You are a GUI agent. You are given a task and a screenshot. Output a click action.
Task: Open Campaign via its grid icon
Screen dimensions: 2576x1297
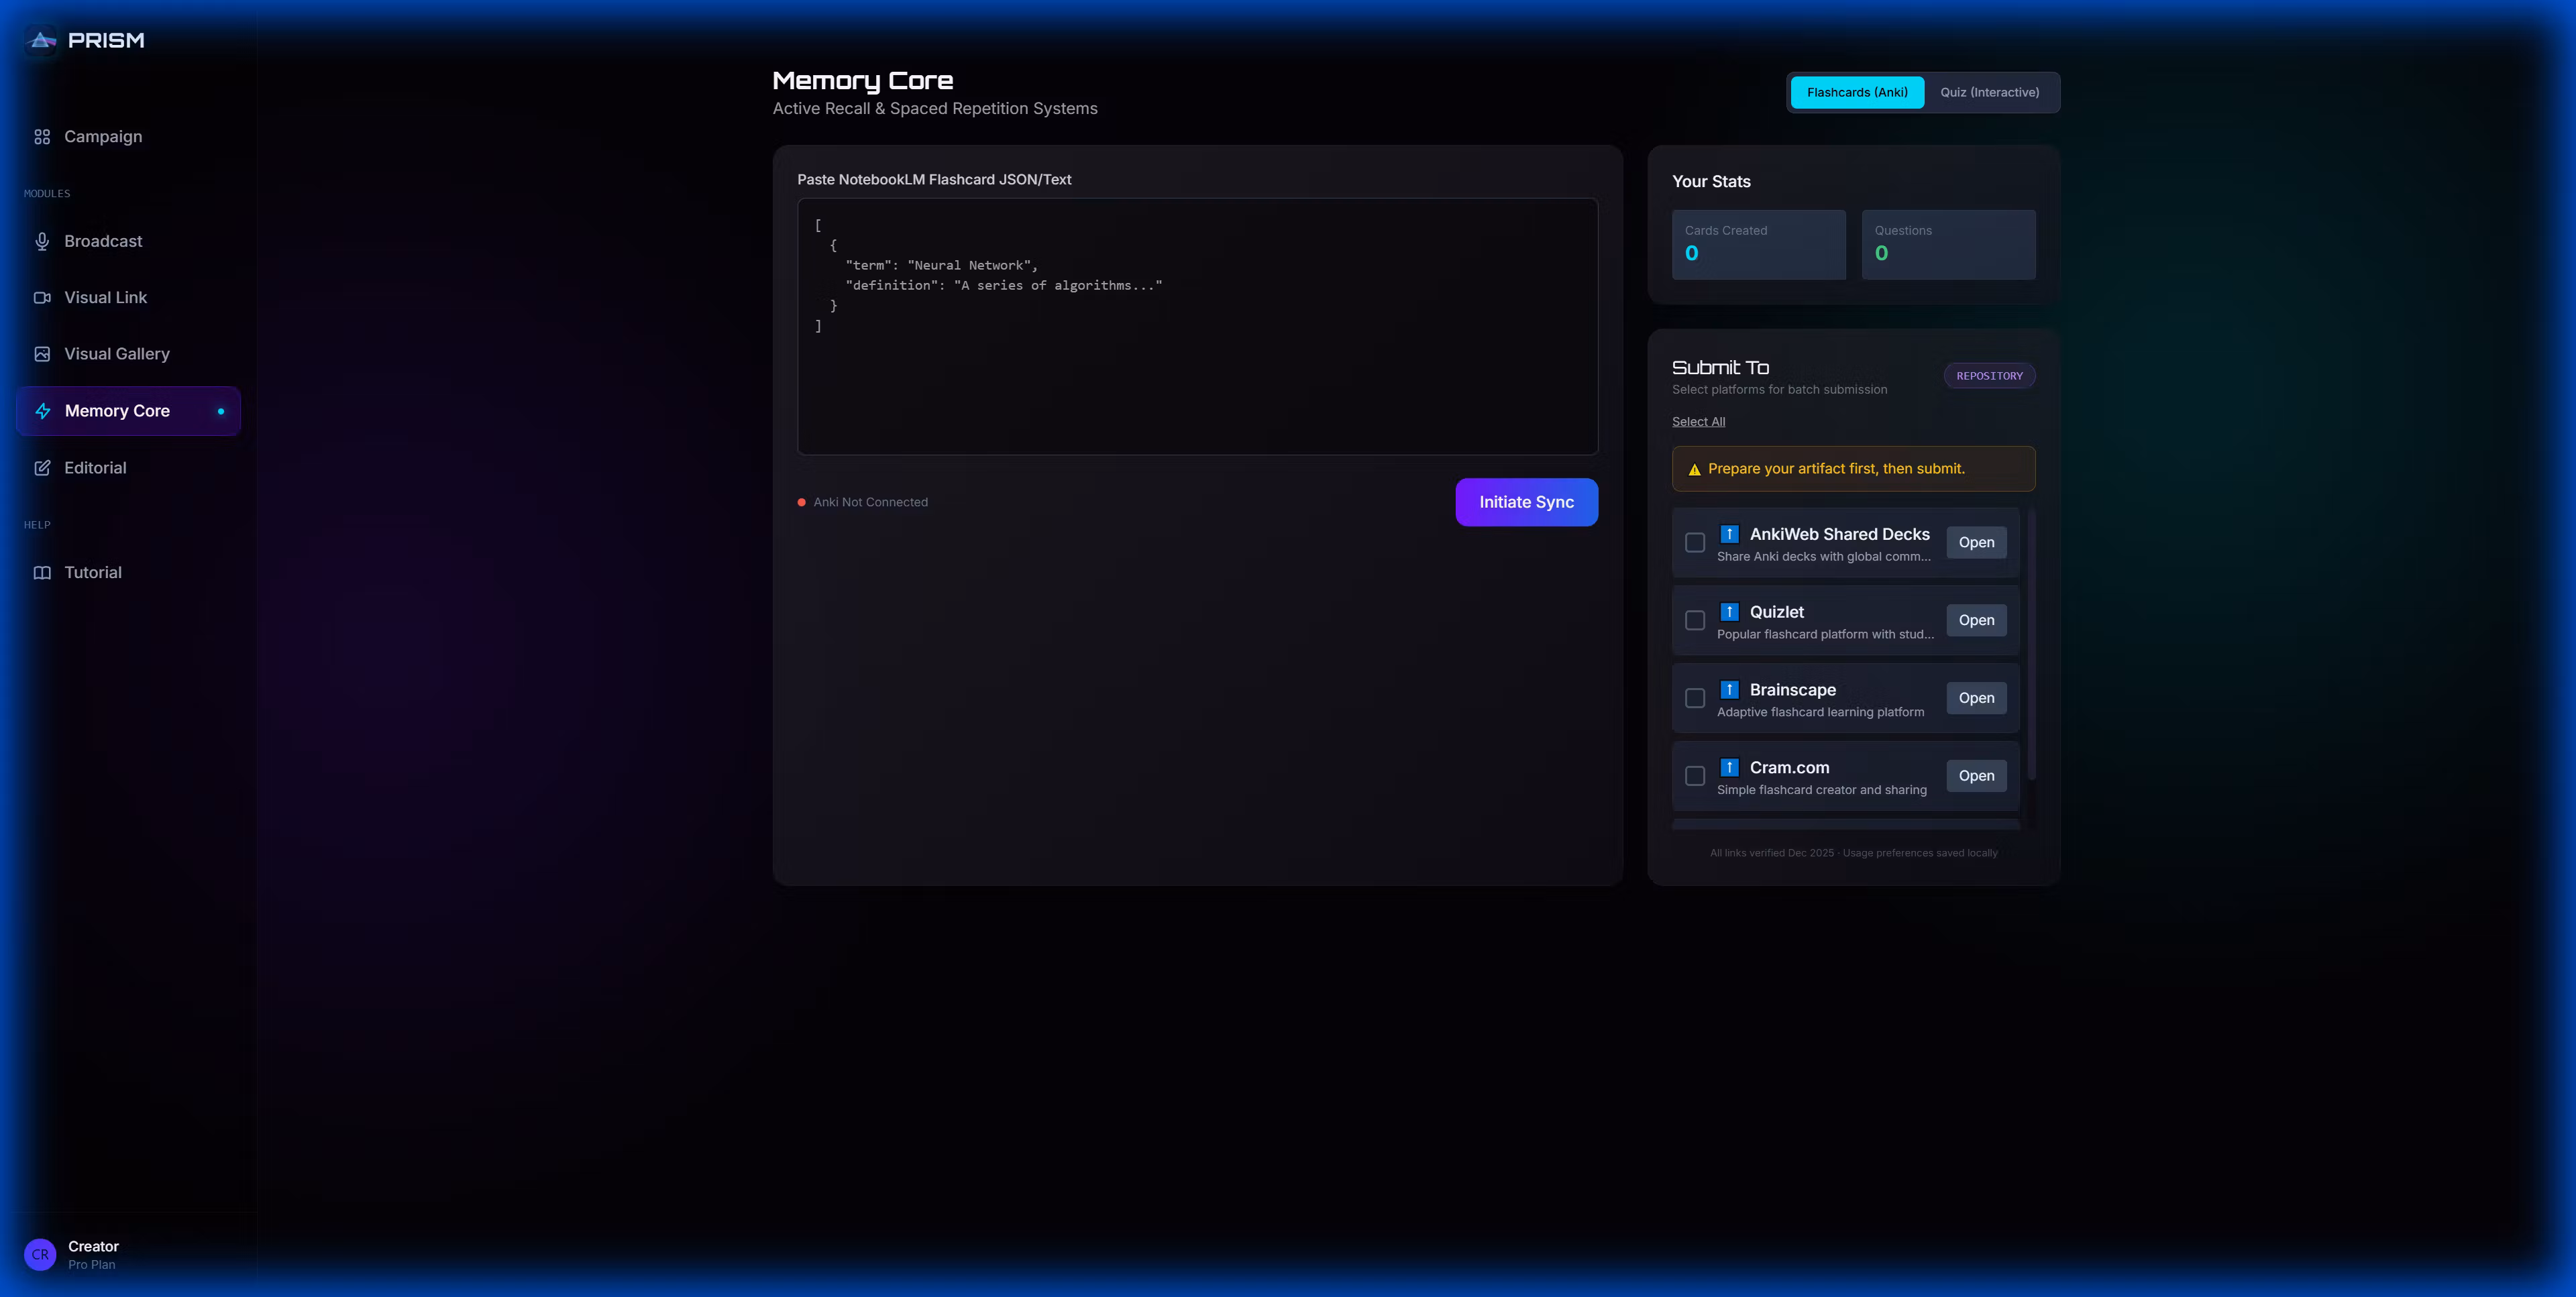click(x=42, y=137)
